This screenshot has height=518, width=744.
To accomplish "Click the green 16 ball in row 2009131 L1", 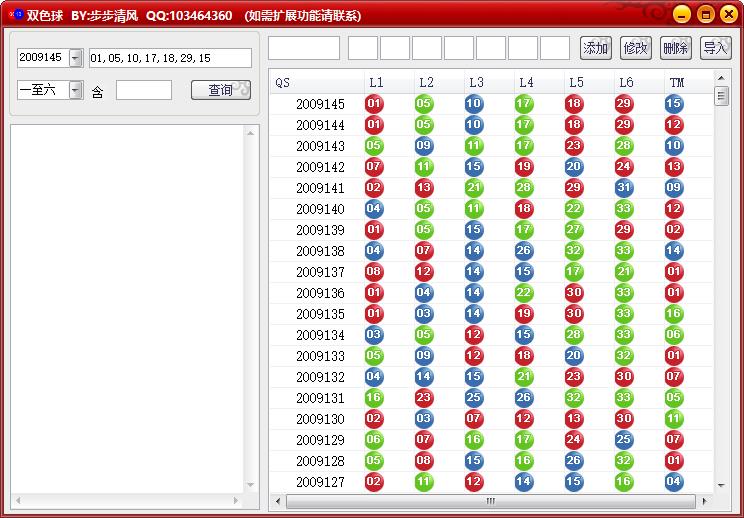I will [374, 398].
